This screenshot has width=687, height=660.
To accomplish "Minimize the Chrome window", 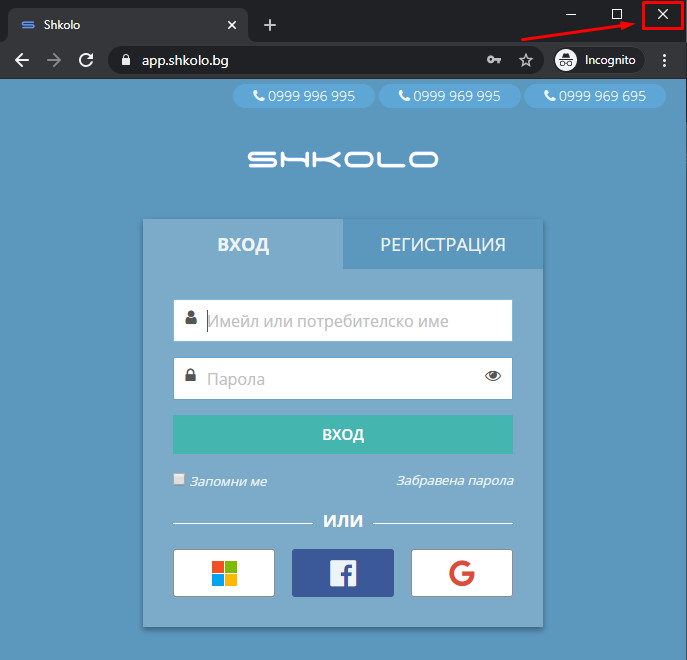I will point(571,14).
